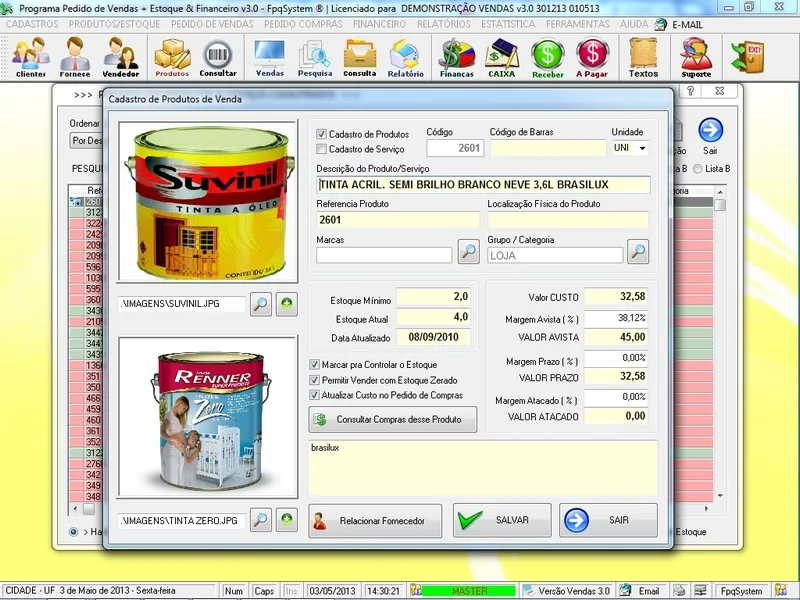Open the Clientes toolbar icon

pyautogui.click(x=30, y=57)
